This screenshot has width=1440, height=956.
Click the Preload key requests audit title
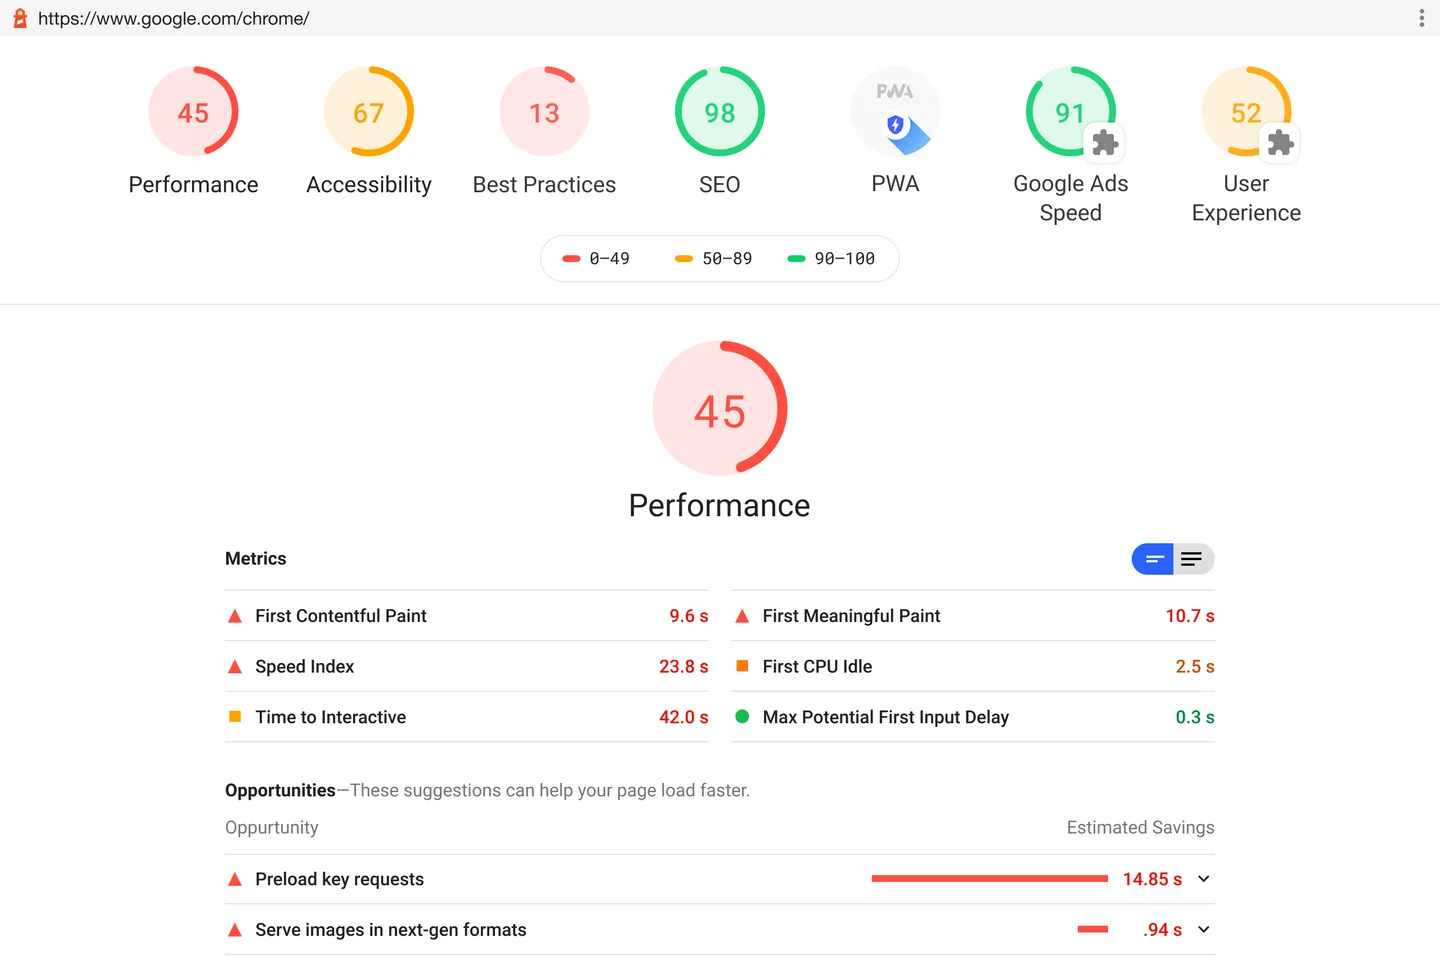coord(340,879)
